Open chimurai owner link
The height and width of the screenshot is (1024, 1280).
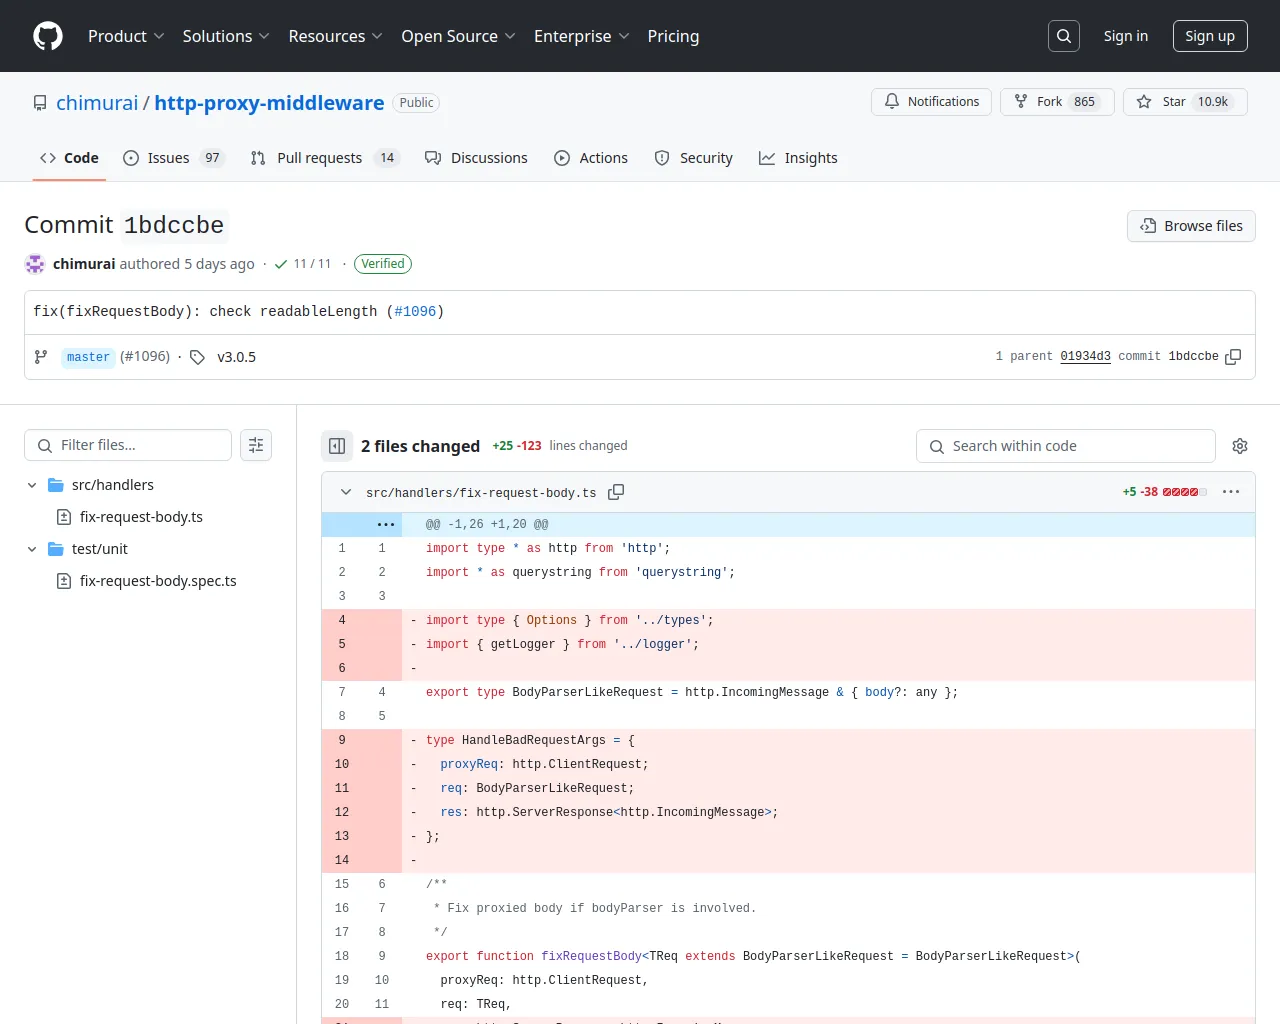coord(97,103)
